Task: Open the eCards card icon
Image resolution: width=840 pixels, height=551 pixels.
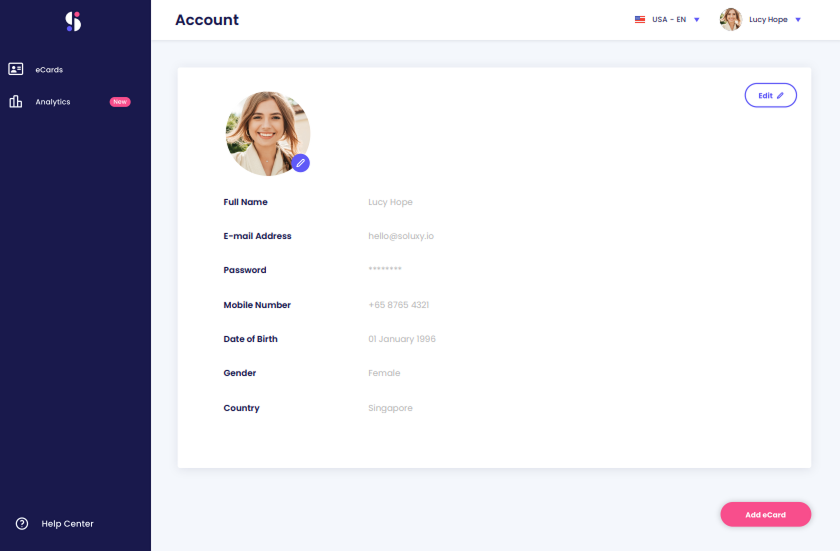Action: point(16,69)
